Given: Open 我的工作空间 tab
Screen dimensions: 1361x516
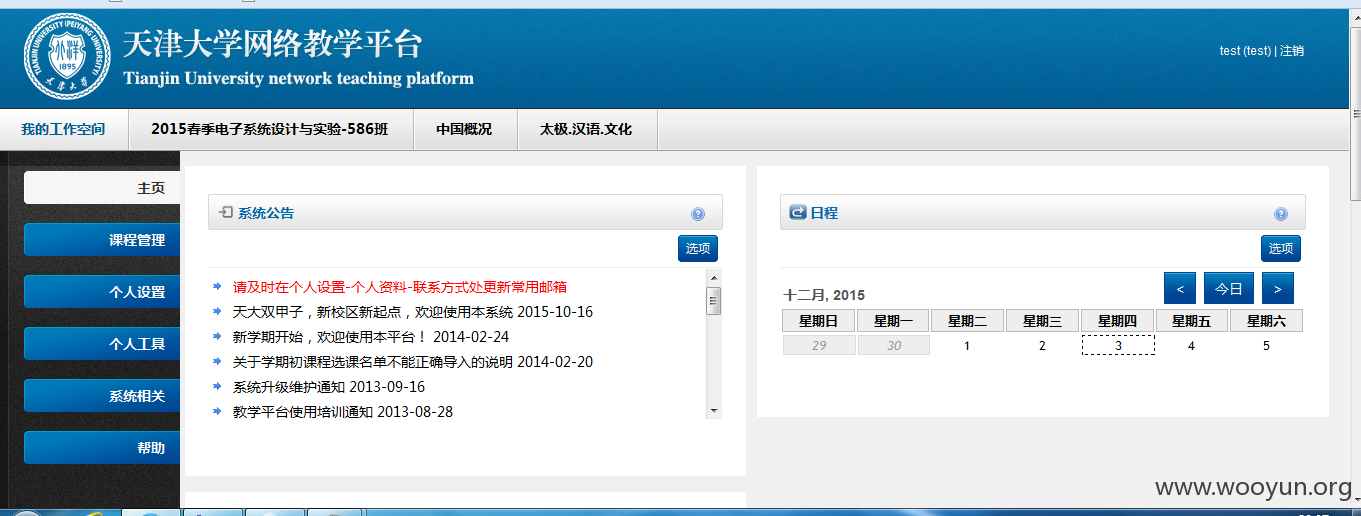Looking at the screenshot, I should click(64, 129).
